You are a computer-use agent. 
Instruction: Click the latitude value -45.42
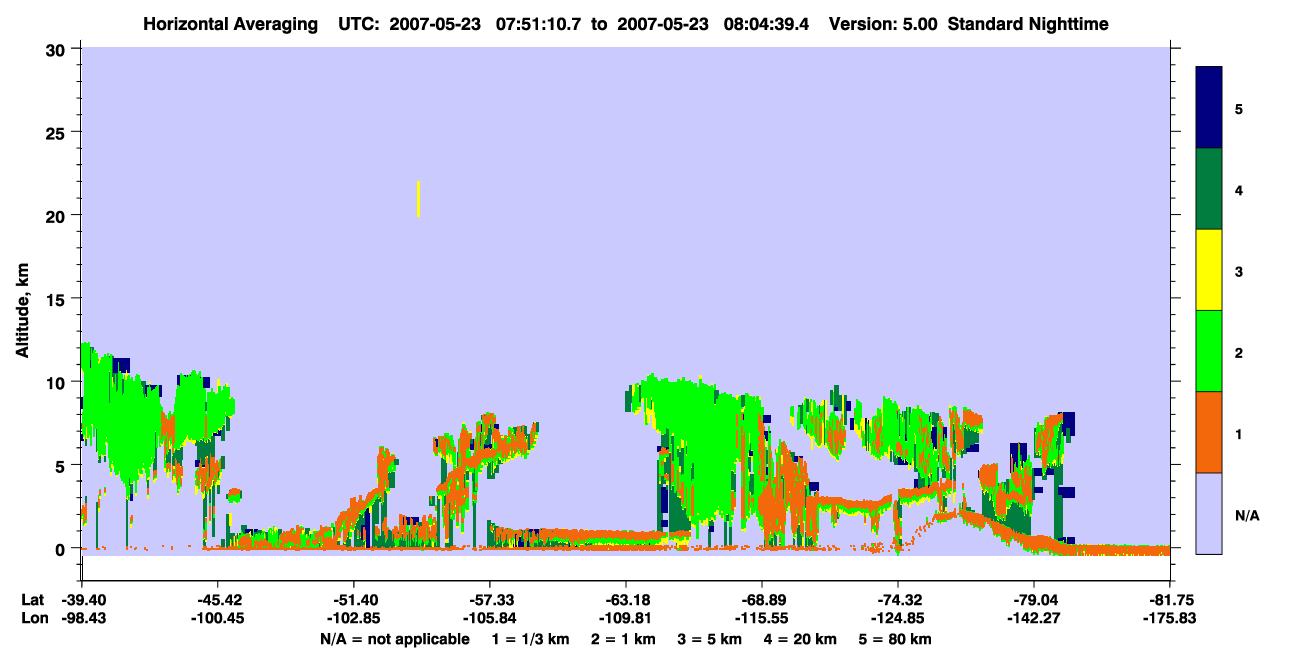click(218, 600)
